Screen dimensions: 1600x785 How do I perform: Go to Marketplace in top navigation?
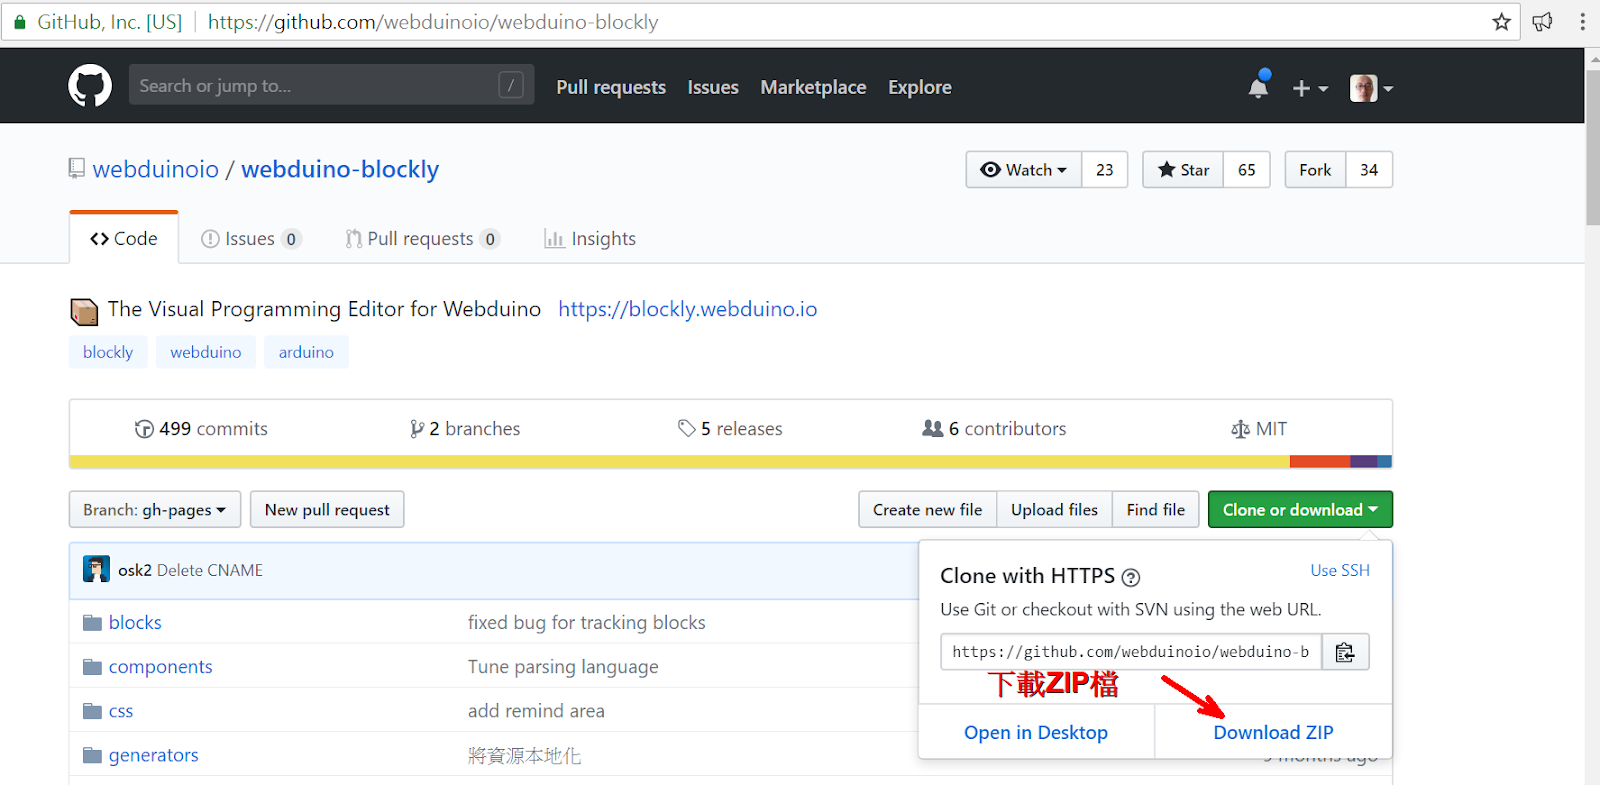coord(813,87)
